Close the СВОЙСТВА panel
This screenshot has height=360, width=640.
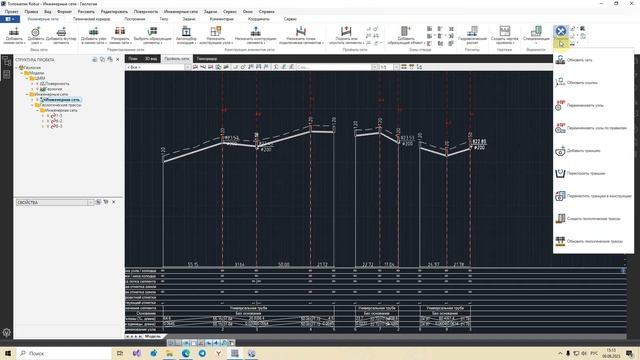(x=114, y=202)
